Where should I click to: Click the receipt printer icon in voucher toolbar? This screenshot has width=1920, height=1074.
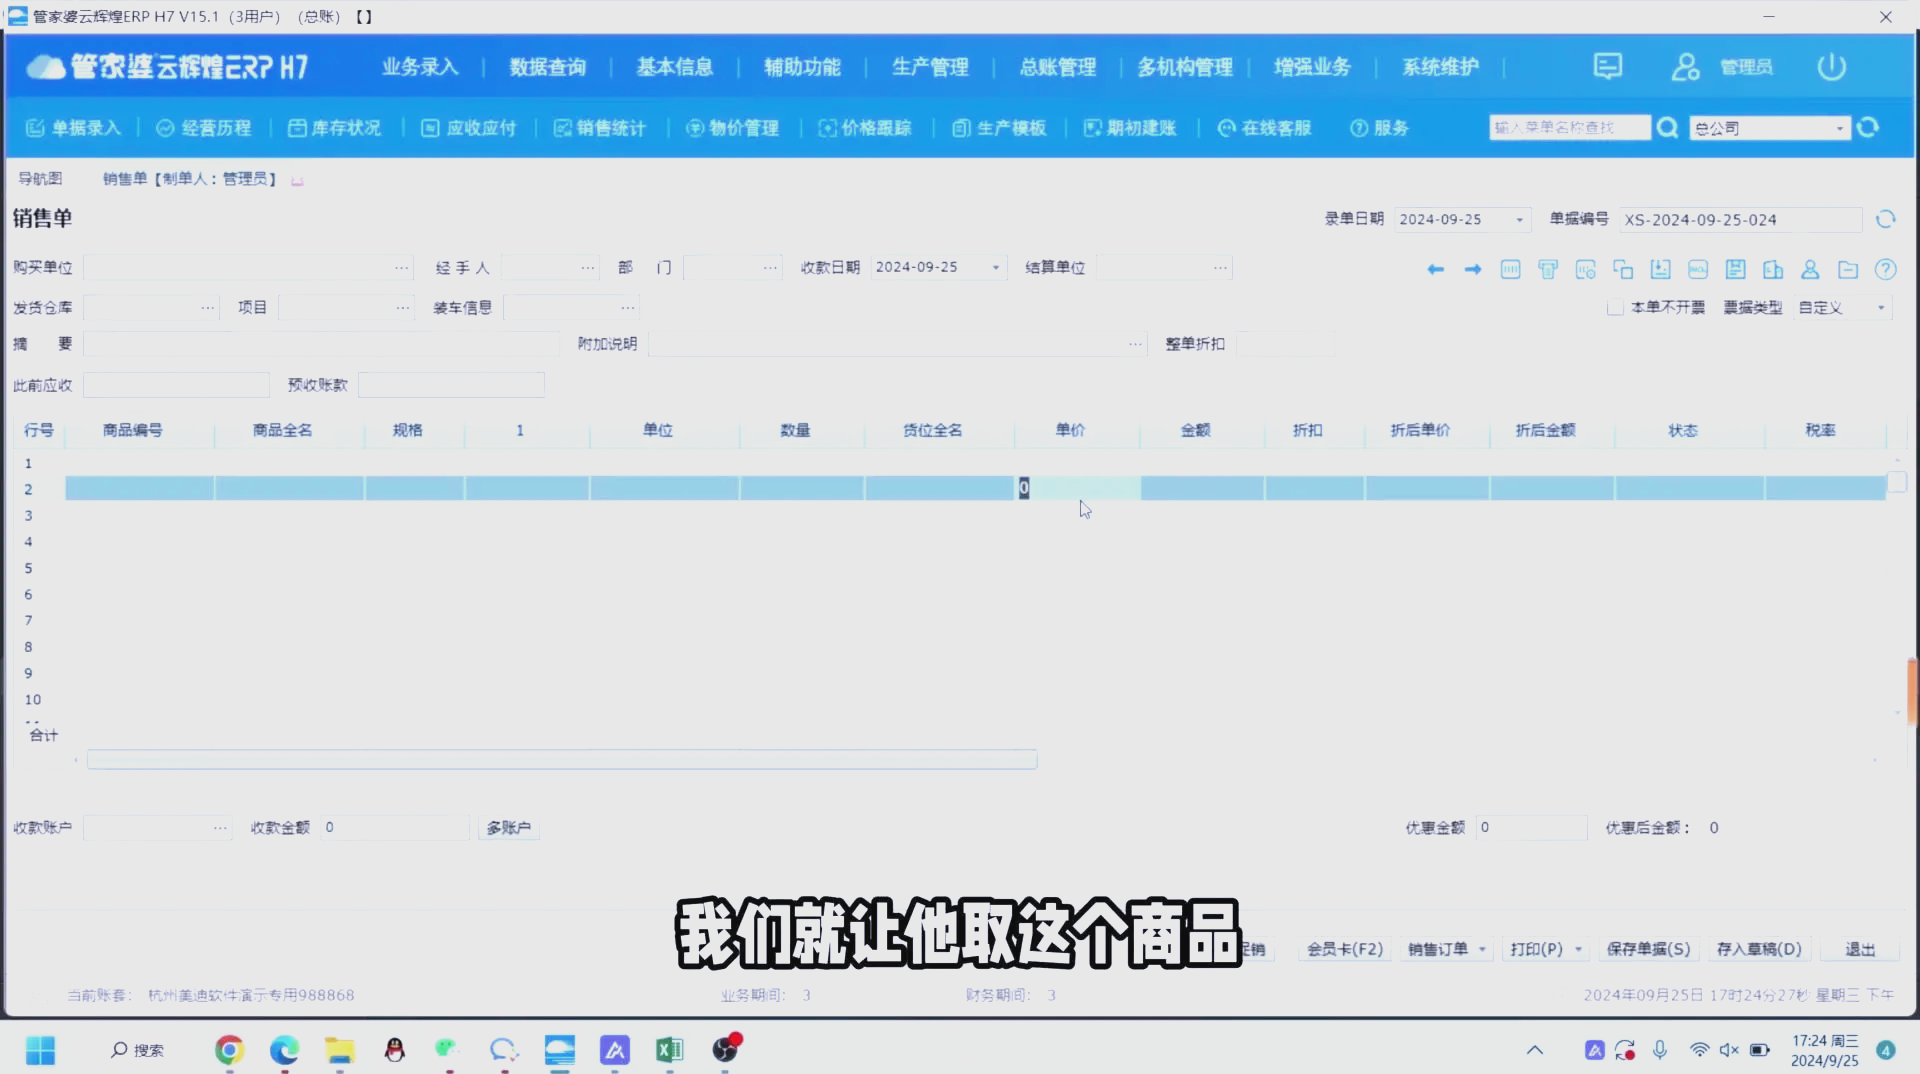[x=1548, y=270]
